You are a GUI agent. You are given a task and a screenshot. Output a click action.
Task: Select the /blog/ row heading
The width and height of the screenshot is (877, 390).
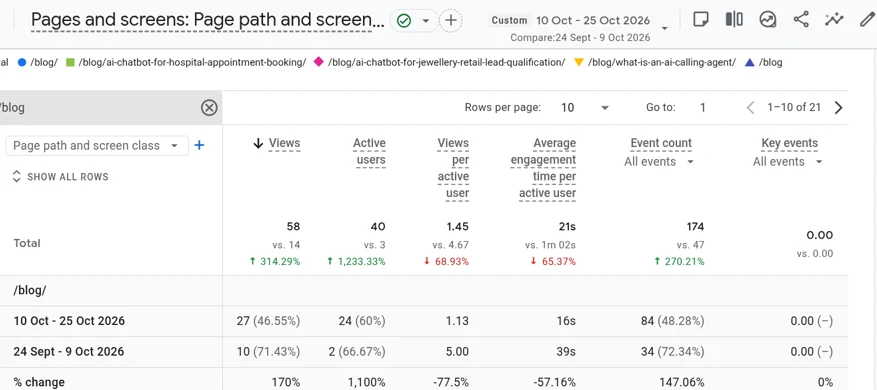(30, 290)
